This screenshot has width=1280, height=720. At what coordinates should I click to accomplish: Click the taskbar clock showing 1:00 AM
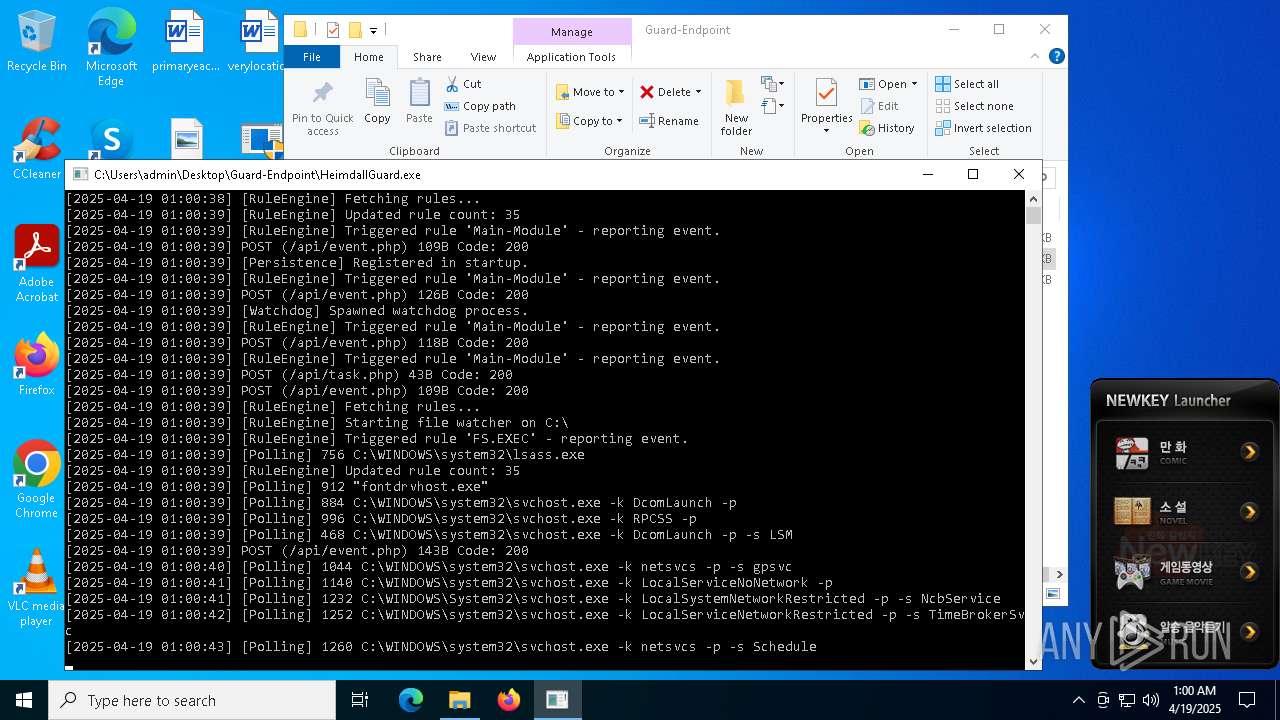(1194, 700)
